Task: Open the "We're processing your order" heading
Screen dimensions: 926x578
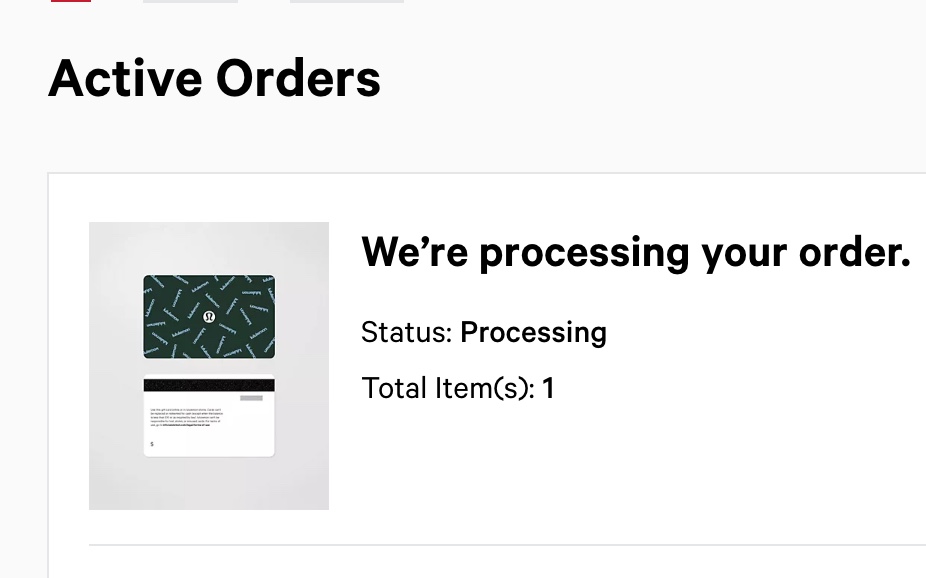Action: click(635, 252)
